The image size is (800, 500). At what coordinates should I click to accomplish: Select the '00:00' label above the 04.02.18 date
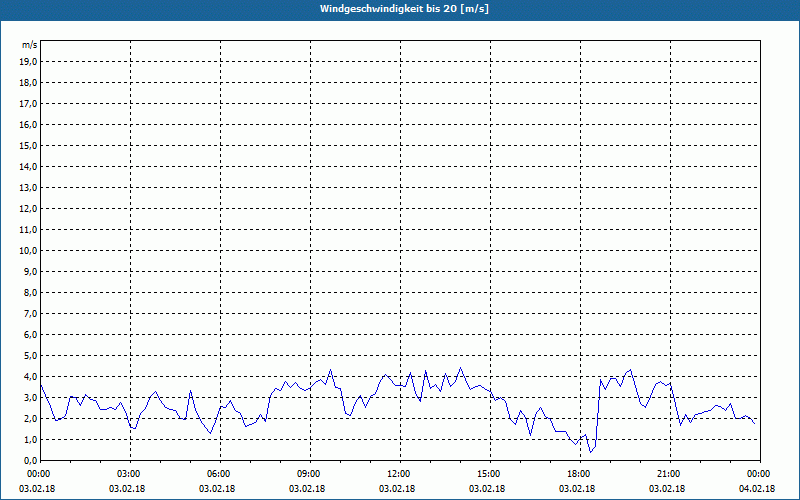pyautogui.click(x=757, y=474)
